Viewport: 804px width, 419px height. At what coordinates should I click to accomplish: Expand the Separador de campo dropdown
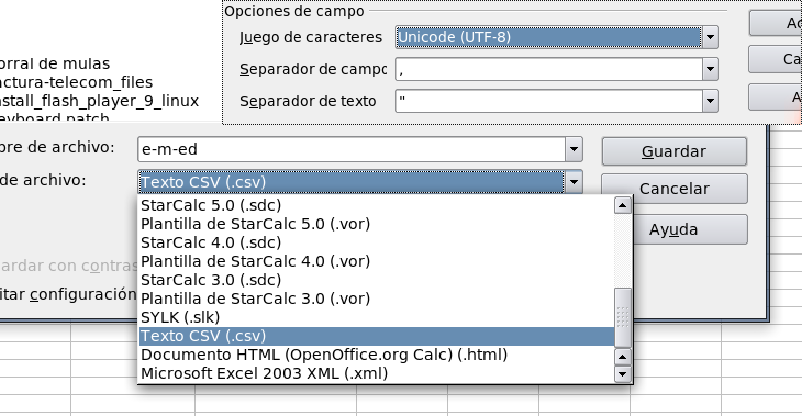[x=710, y=70]
